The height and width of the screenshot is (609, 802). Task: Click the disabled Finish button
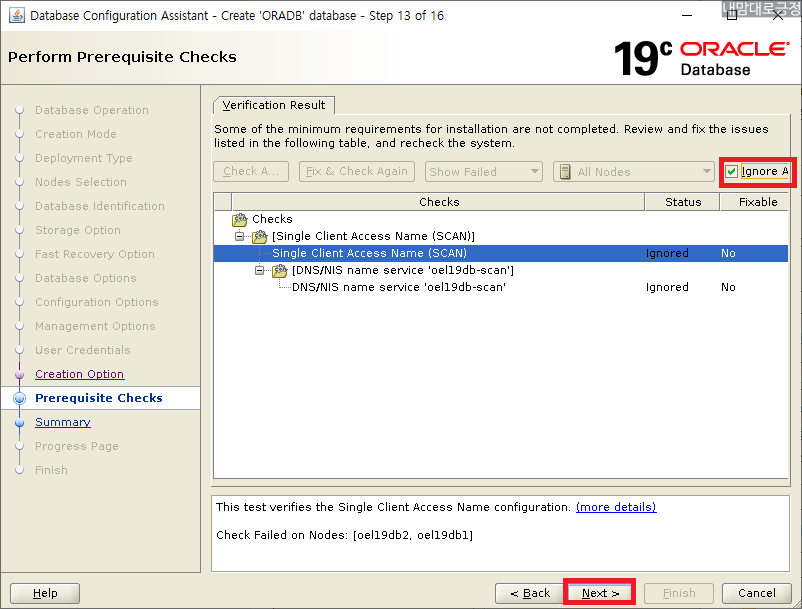[679, 593]
